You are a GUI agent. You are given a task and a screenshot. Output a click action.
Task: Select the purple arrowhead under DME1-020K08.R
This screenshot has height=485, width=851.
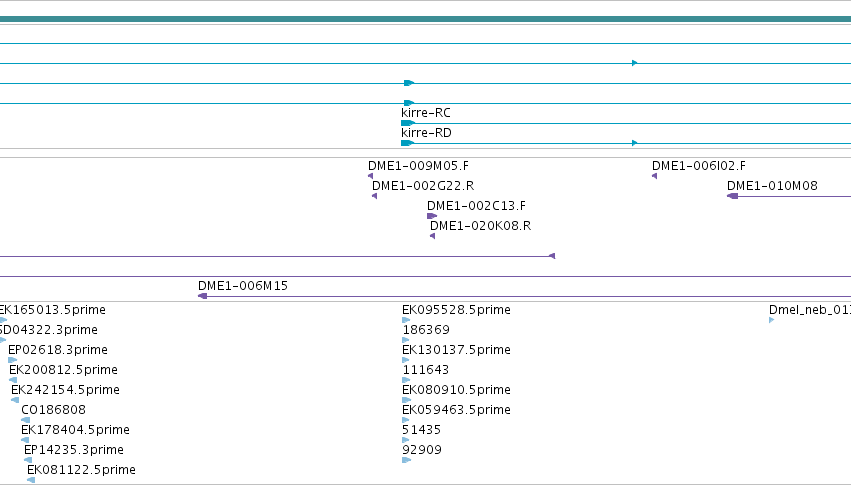(433, 236)
